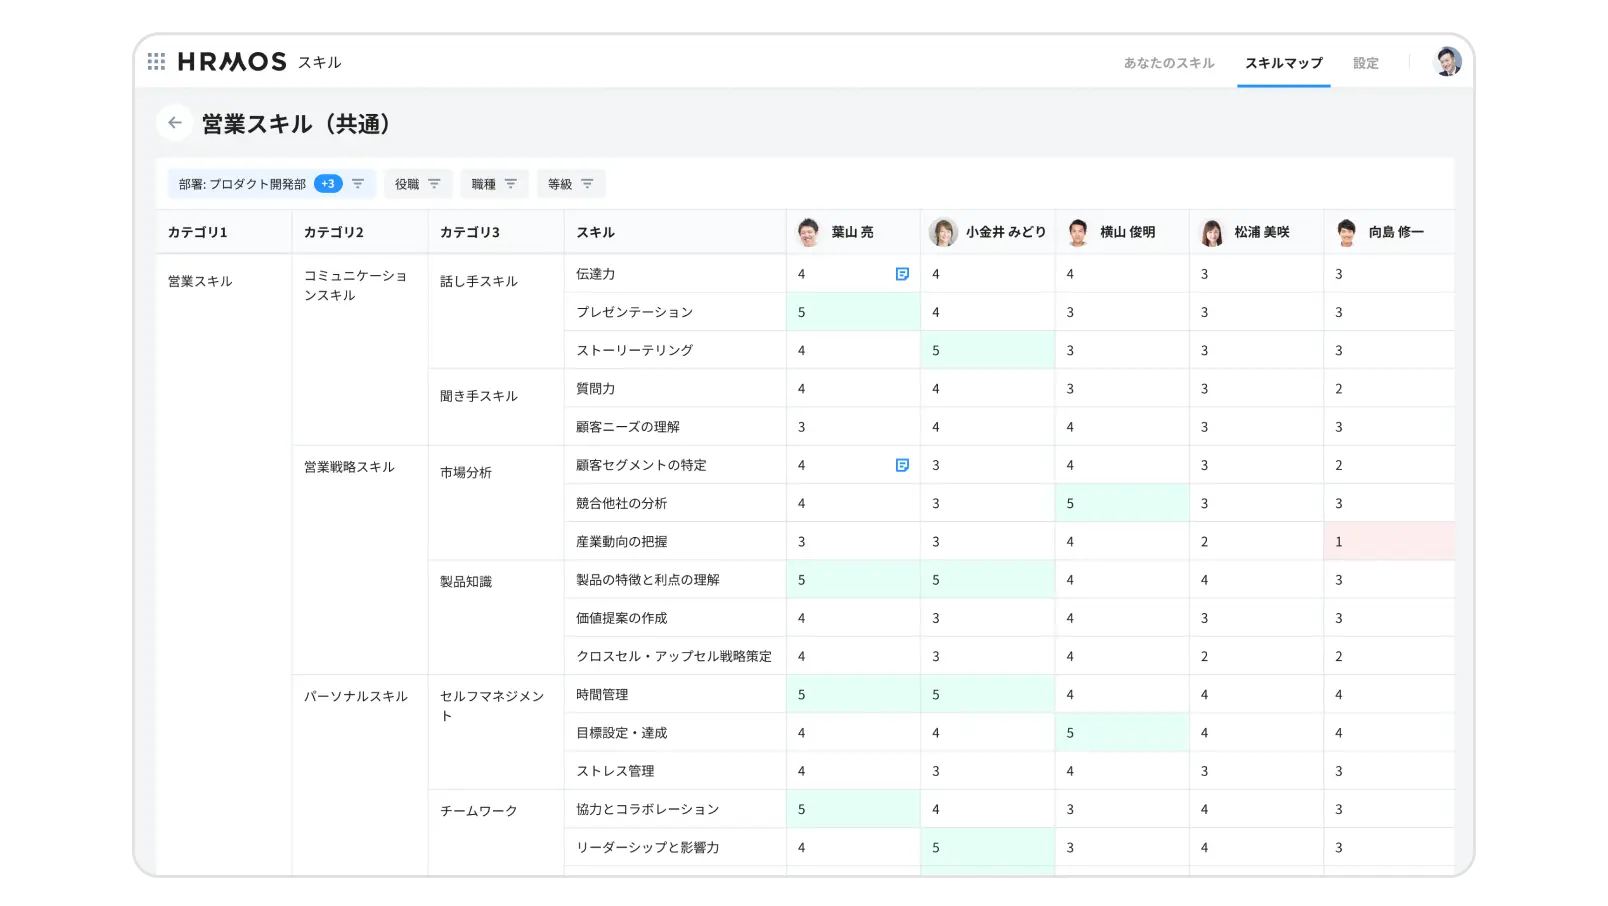1608x906 pixels.
Task: Click 小金井みどり's avatar in the column header
Action: pos(941,231)
